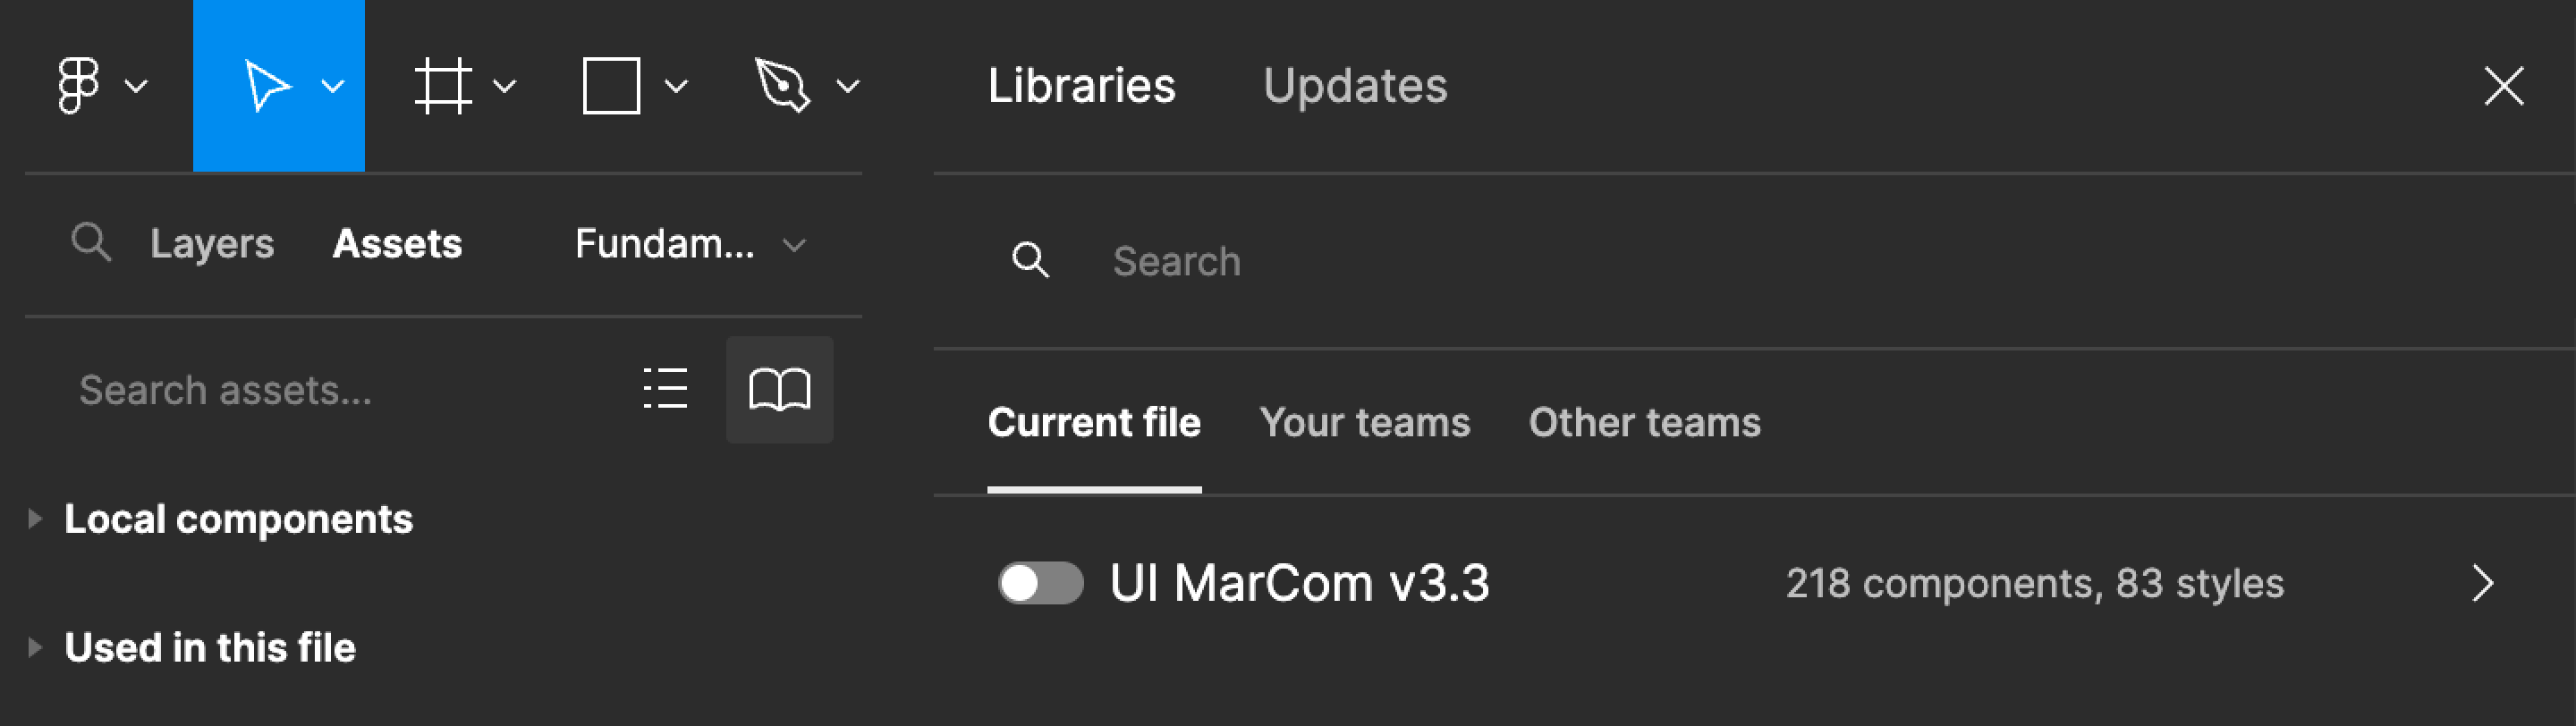The width and height of the screenshot is (2576, 726).
Task: Click the search icon beside Layers
Action: [91, 243]
